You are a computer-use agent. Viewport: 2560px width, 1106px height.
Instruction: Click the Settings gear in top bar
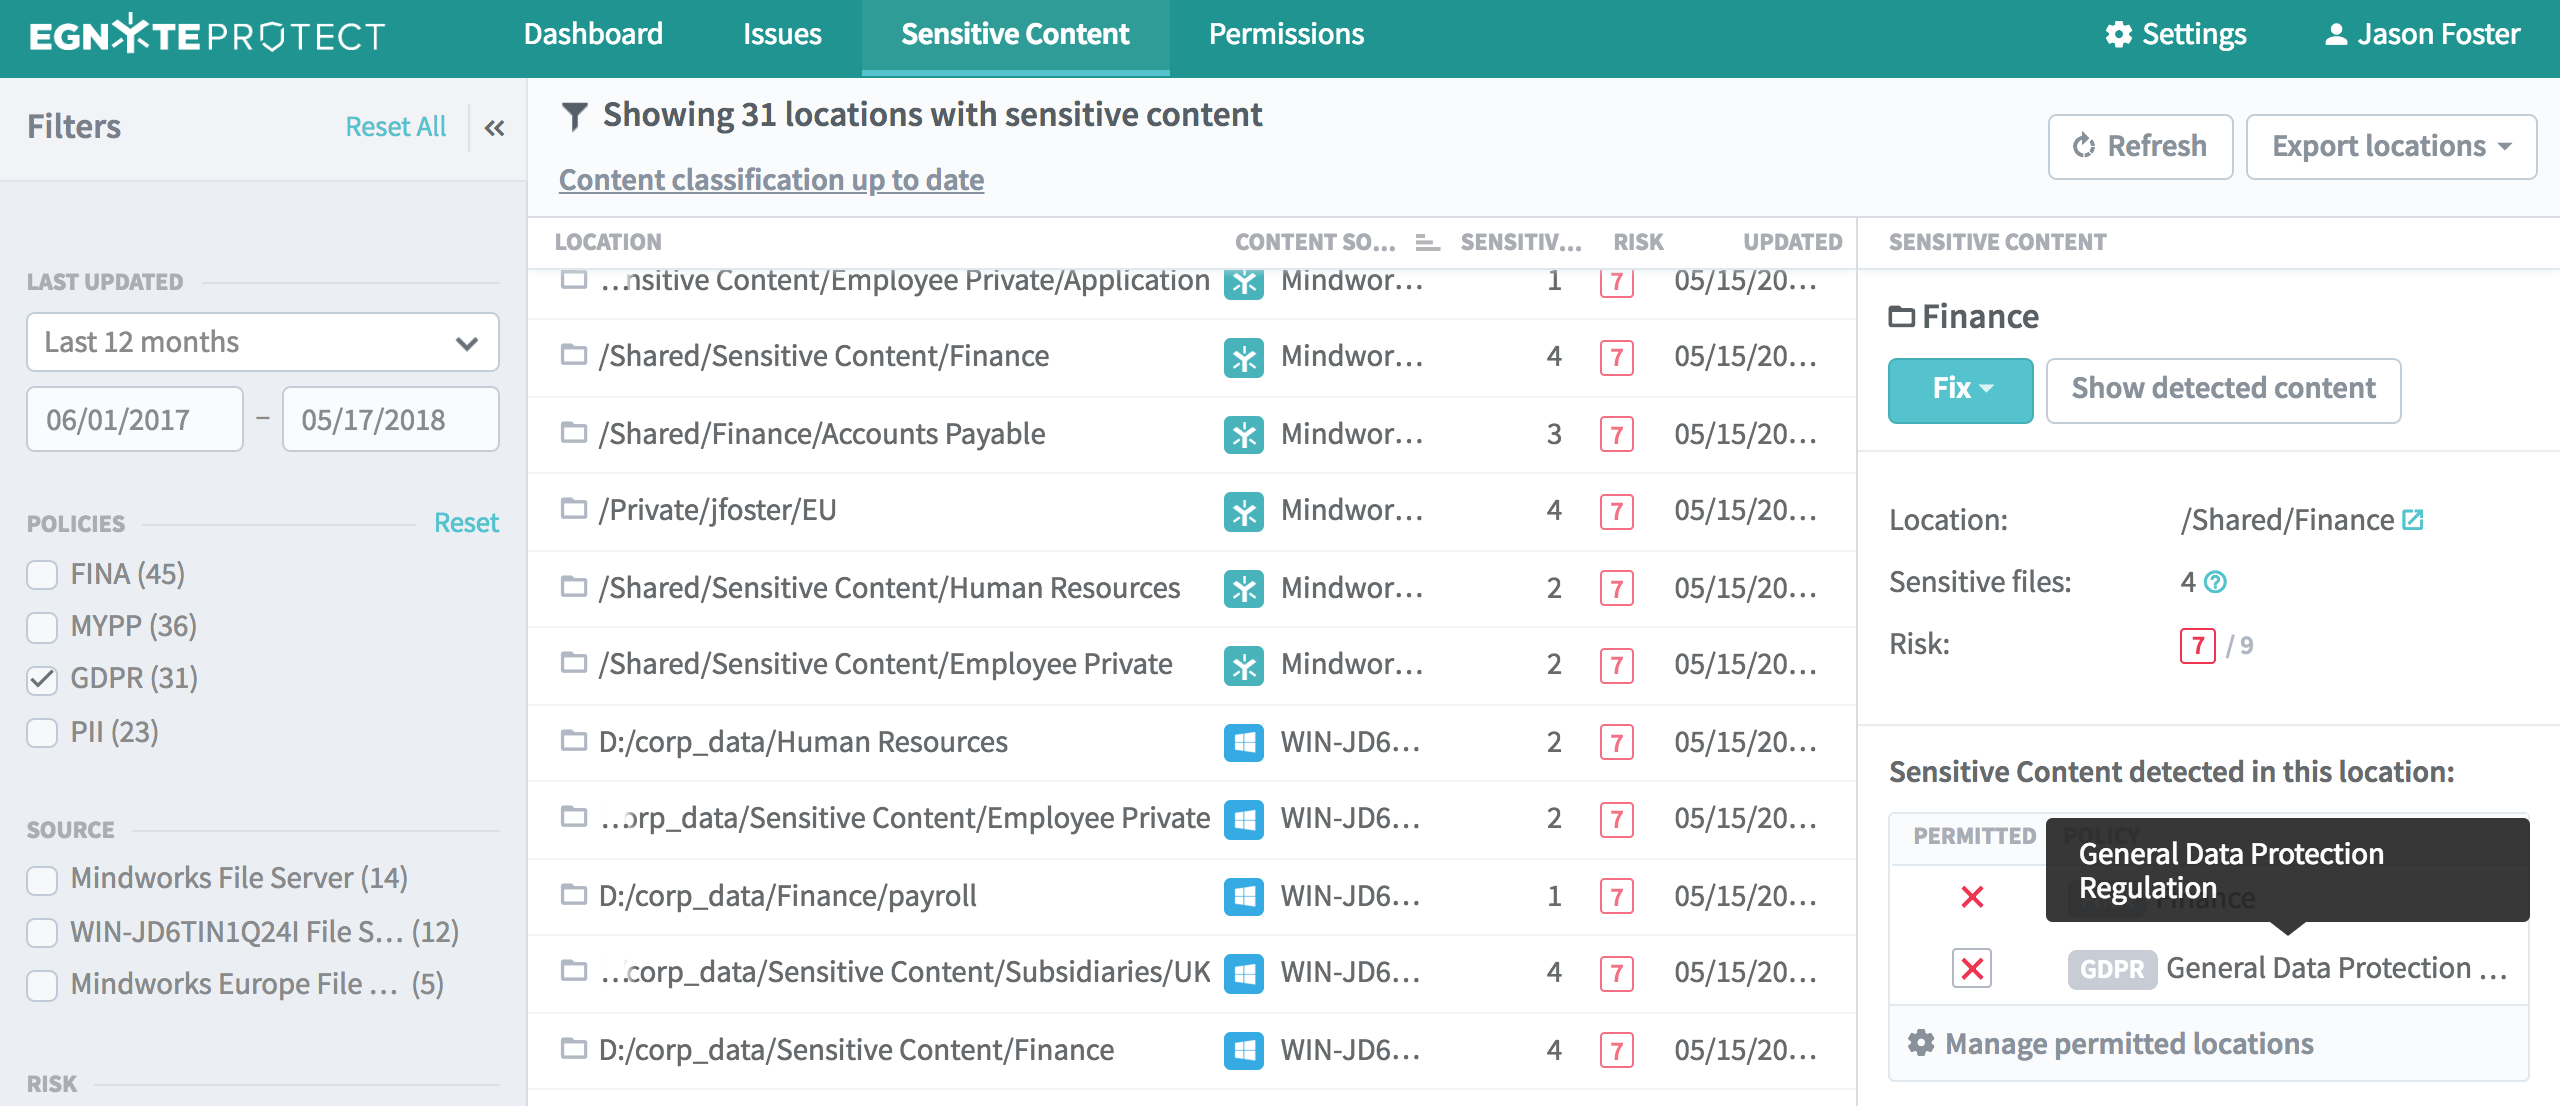coord(2118,35)
